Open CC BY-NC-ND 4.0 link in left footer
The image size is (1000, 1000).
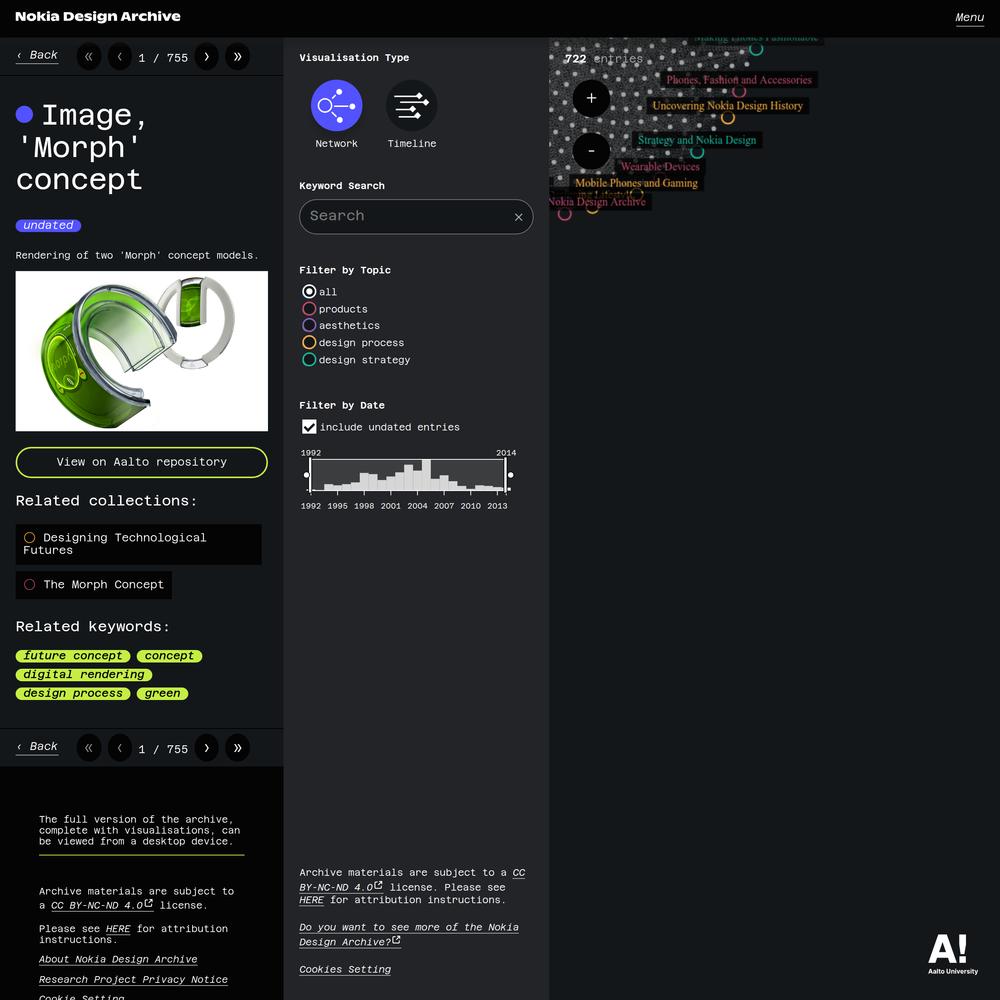[102, 906]
